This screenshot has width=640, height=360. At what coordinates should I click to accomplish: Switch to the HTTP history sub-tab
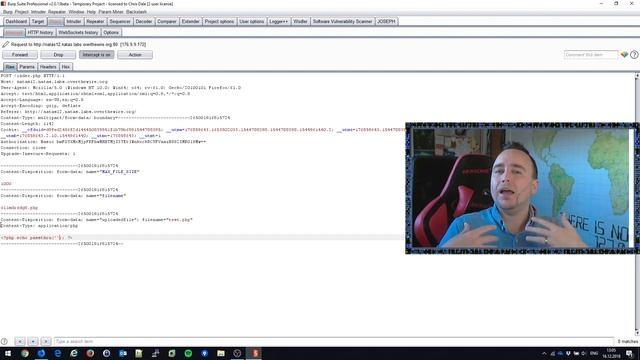tap(40, 32)
